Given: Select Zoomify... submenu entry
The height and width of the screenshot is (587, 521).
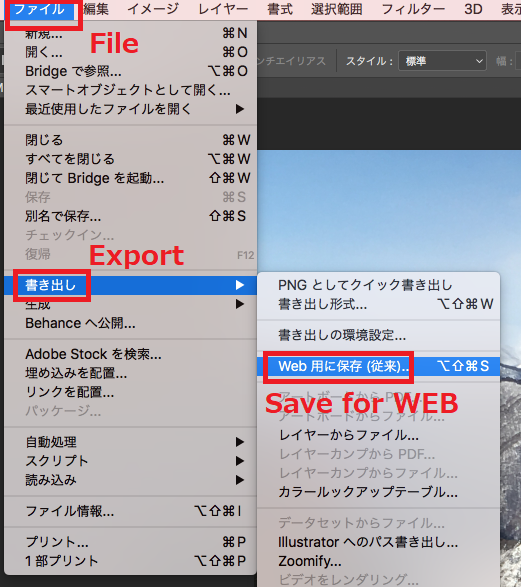Looking at the screenshot, I should pyautogui.click(x=379, y=561).
